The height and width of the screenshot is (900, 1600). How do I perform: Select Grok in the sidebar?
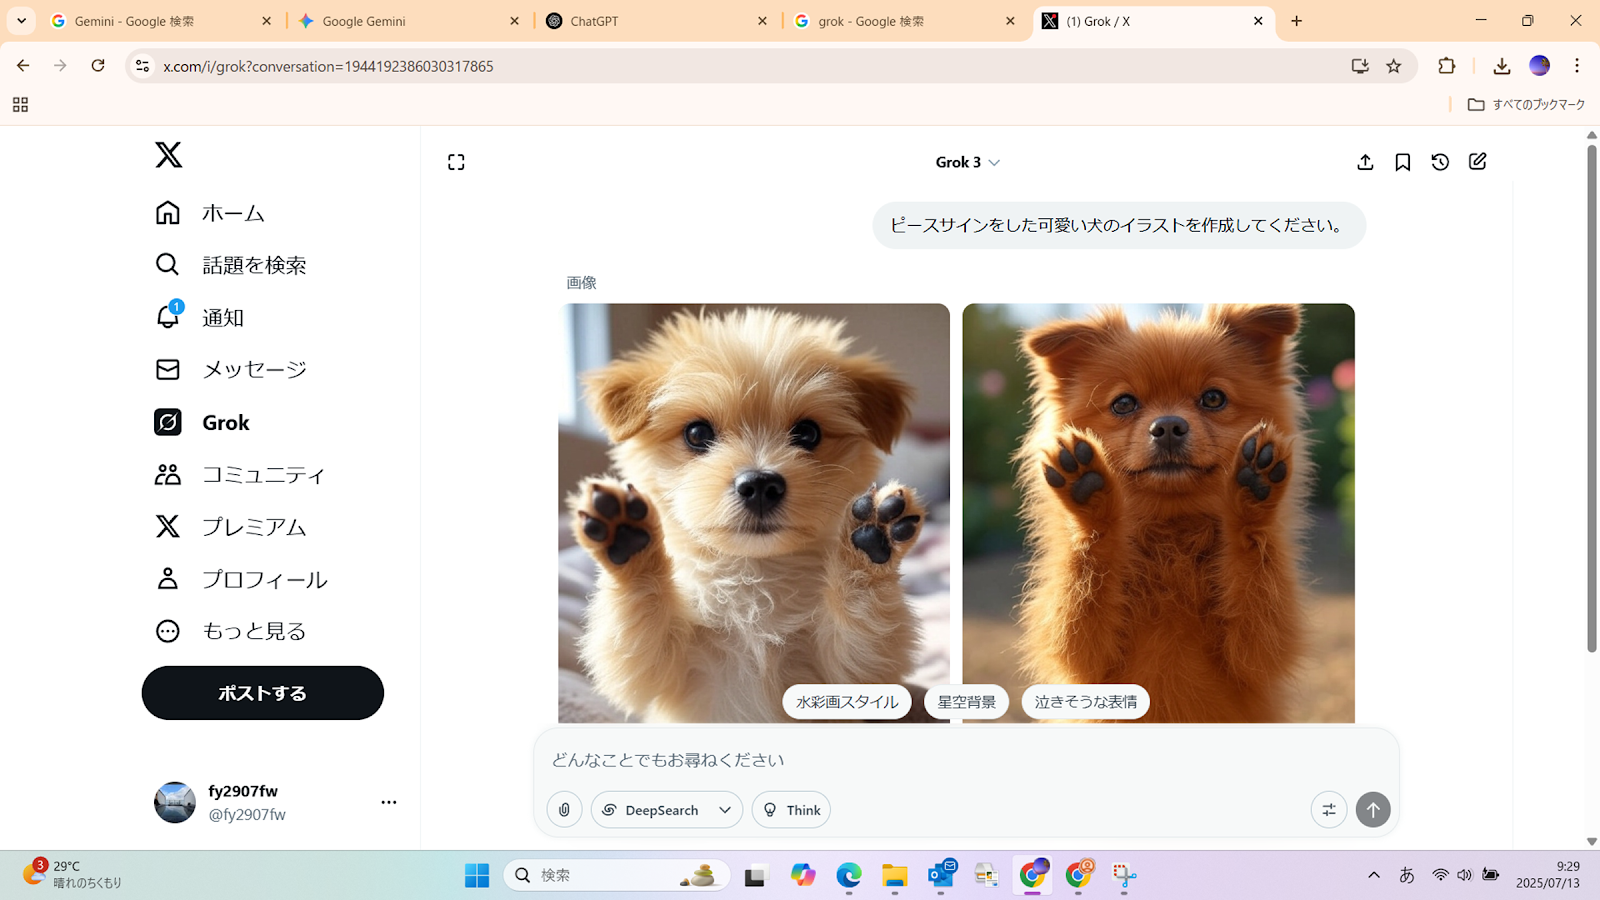(202, 422)
